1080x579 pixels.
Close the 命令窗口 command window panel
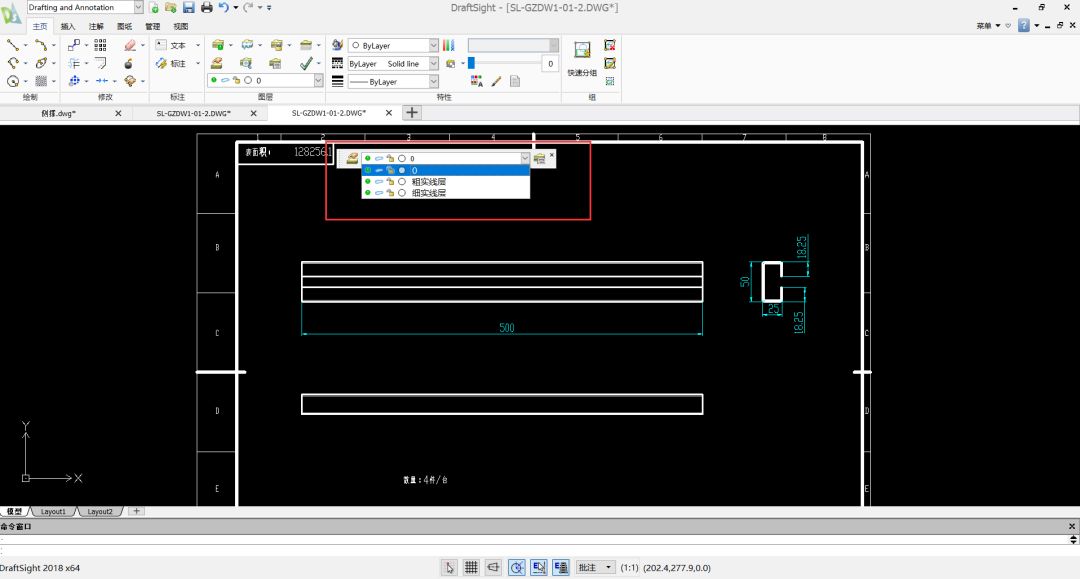pyautogui.click(x=1072, y=526)
